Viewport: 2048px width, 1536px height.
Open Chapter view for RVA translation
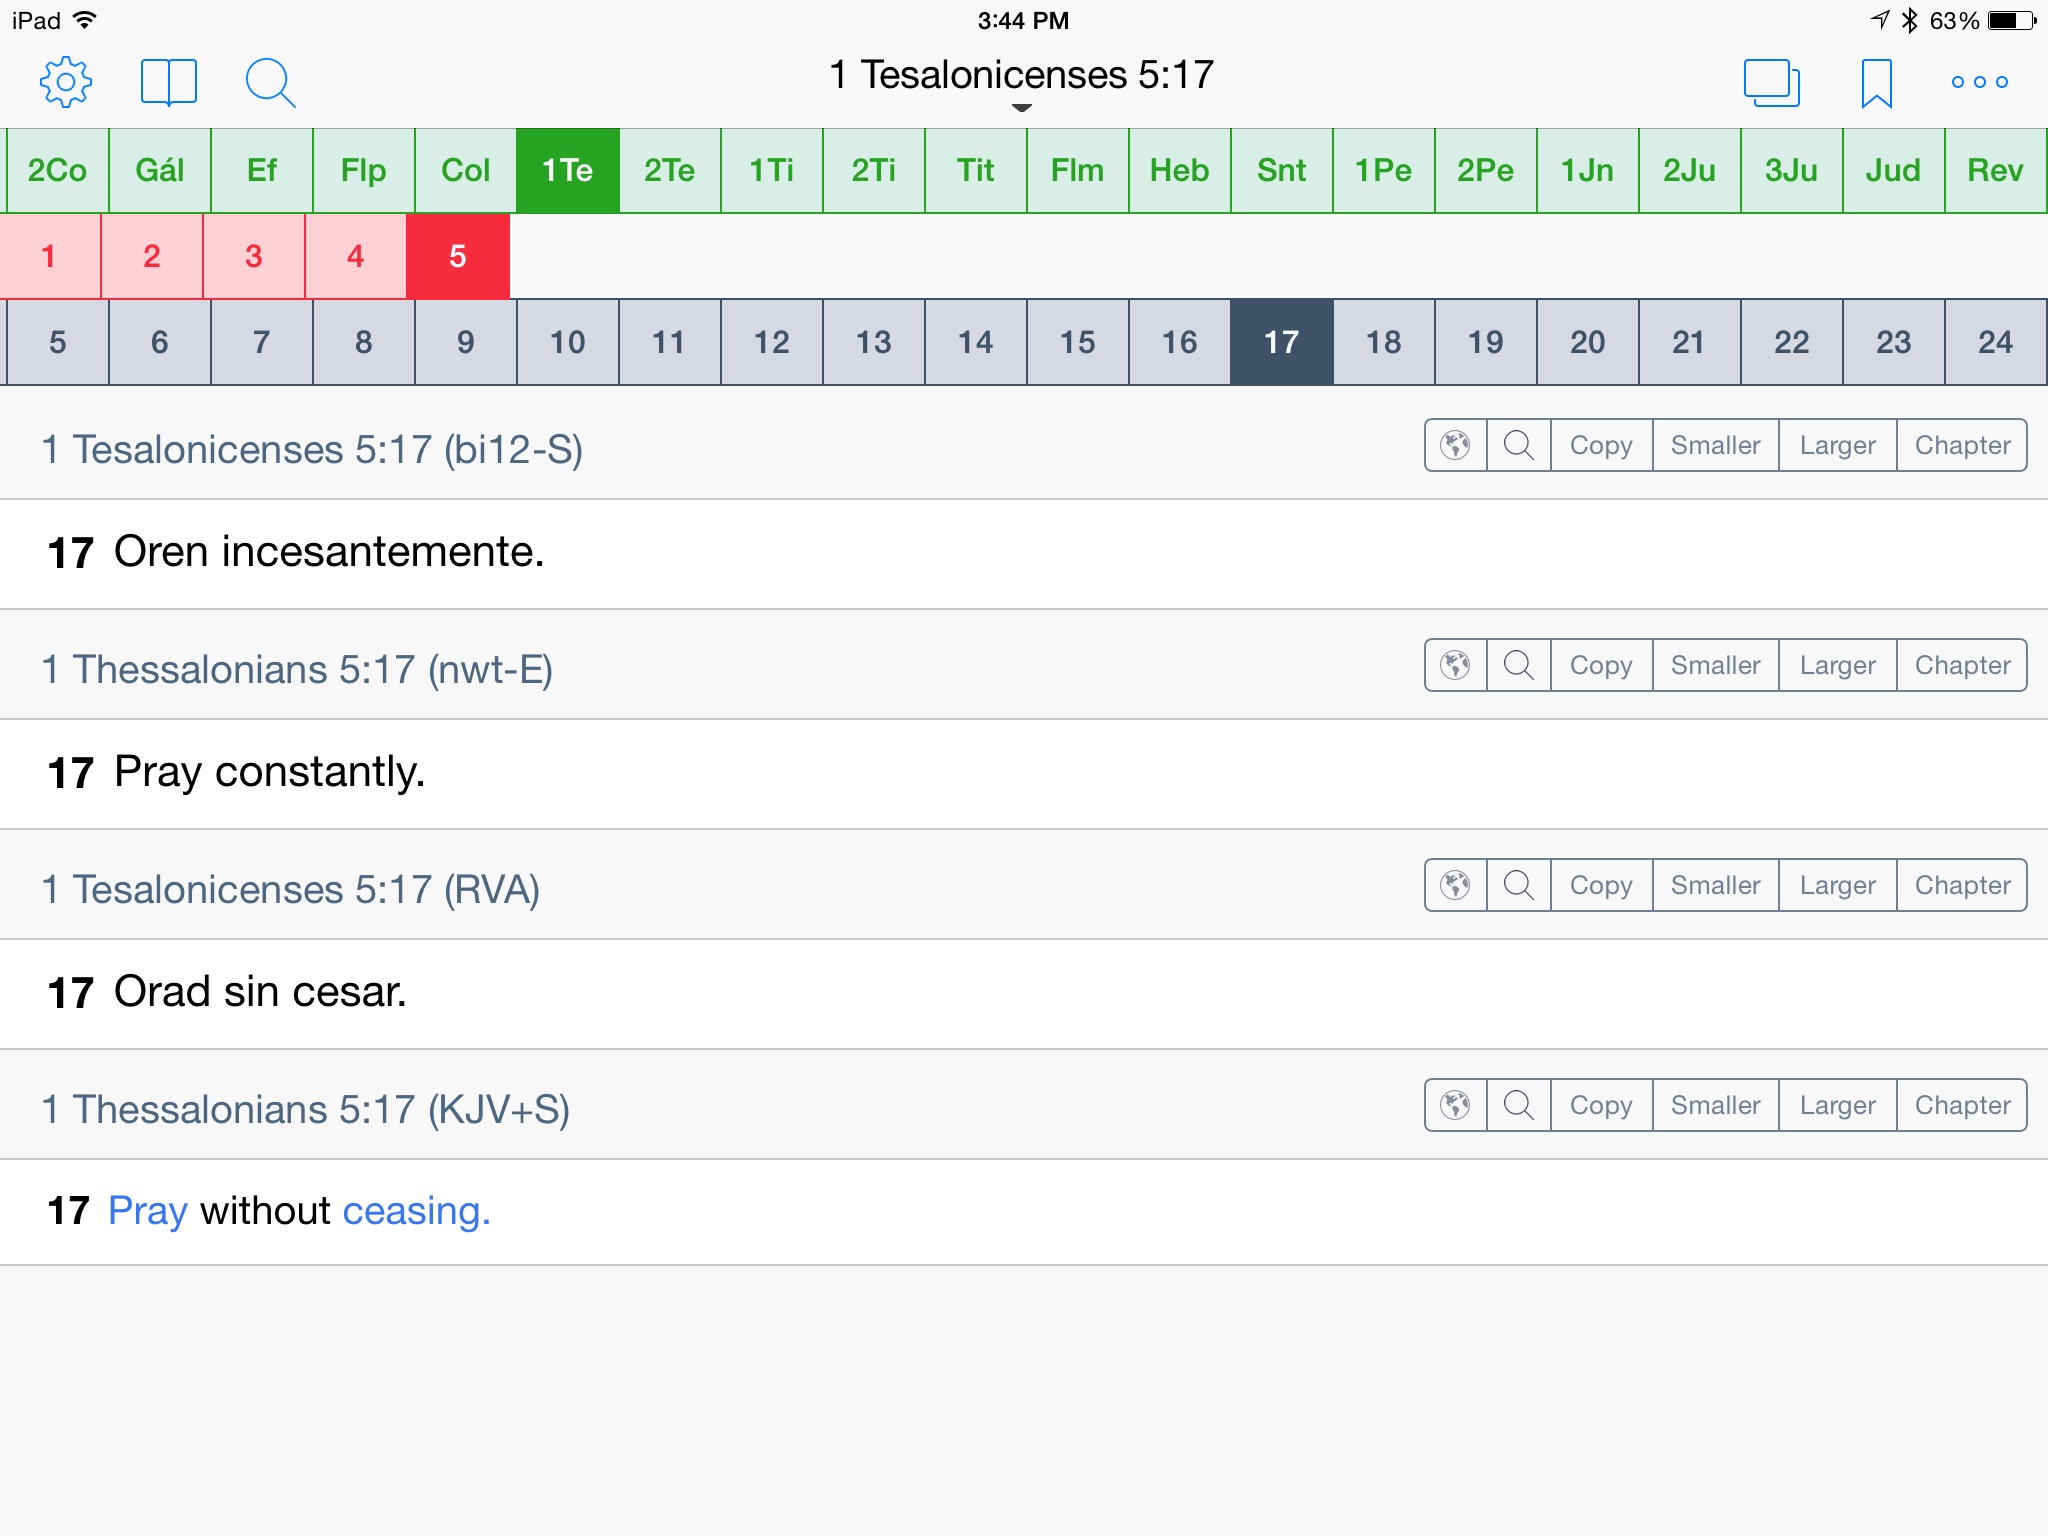tap(1961, 885)
